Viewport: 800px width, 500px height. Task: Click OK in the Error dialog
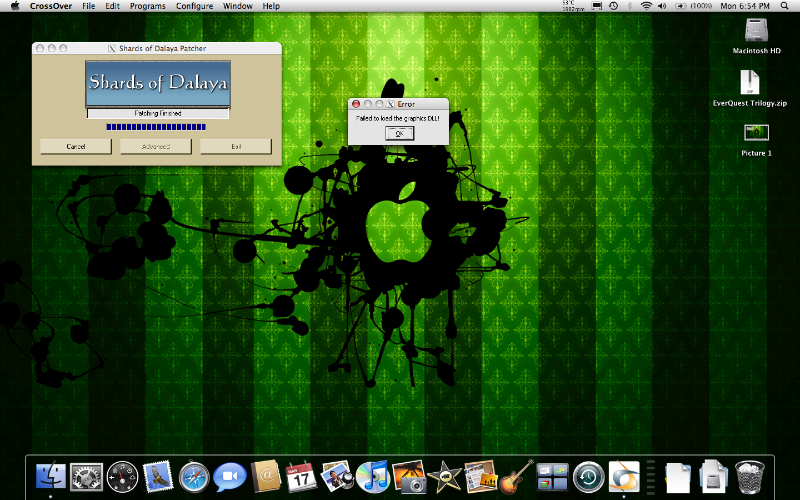coord(399,133)
